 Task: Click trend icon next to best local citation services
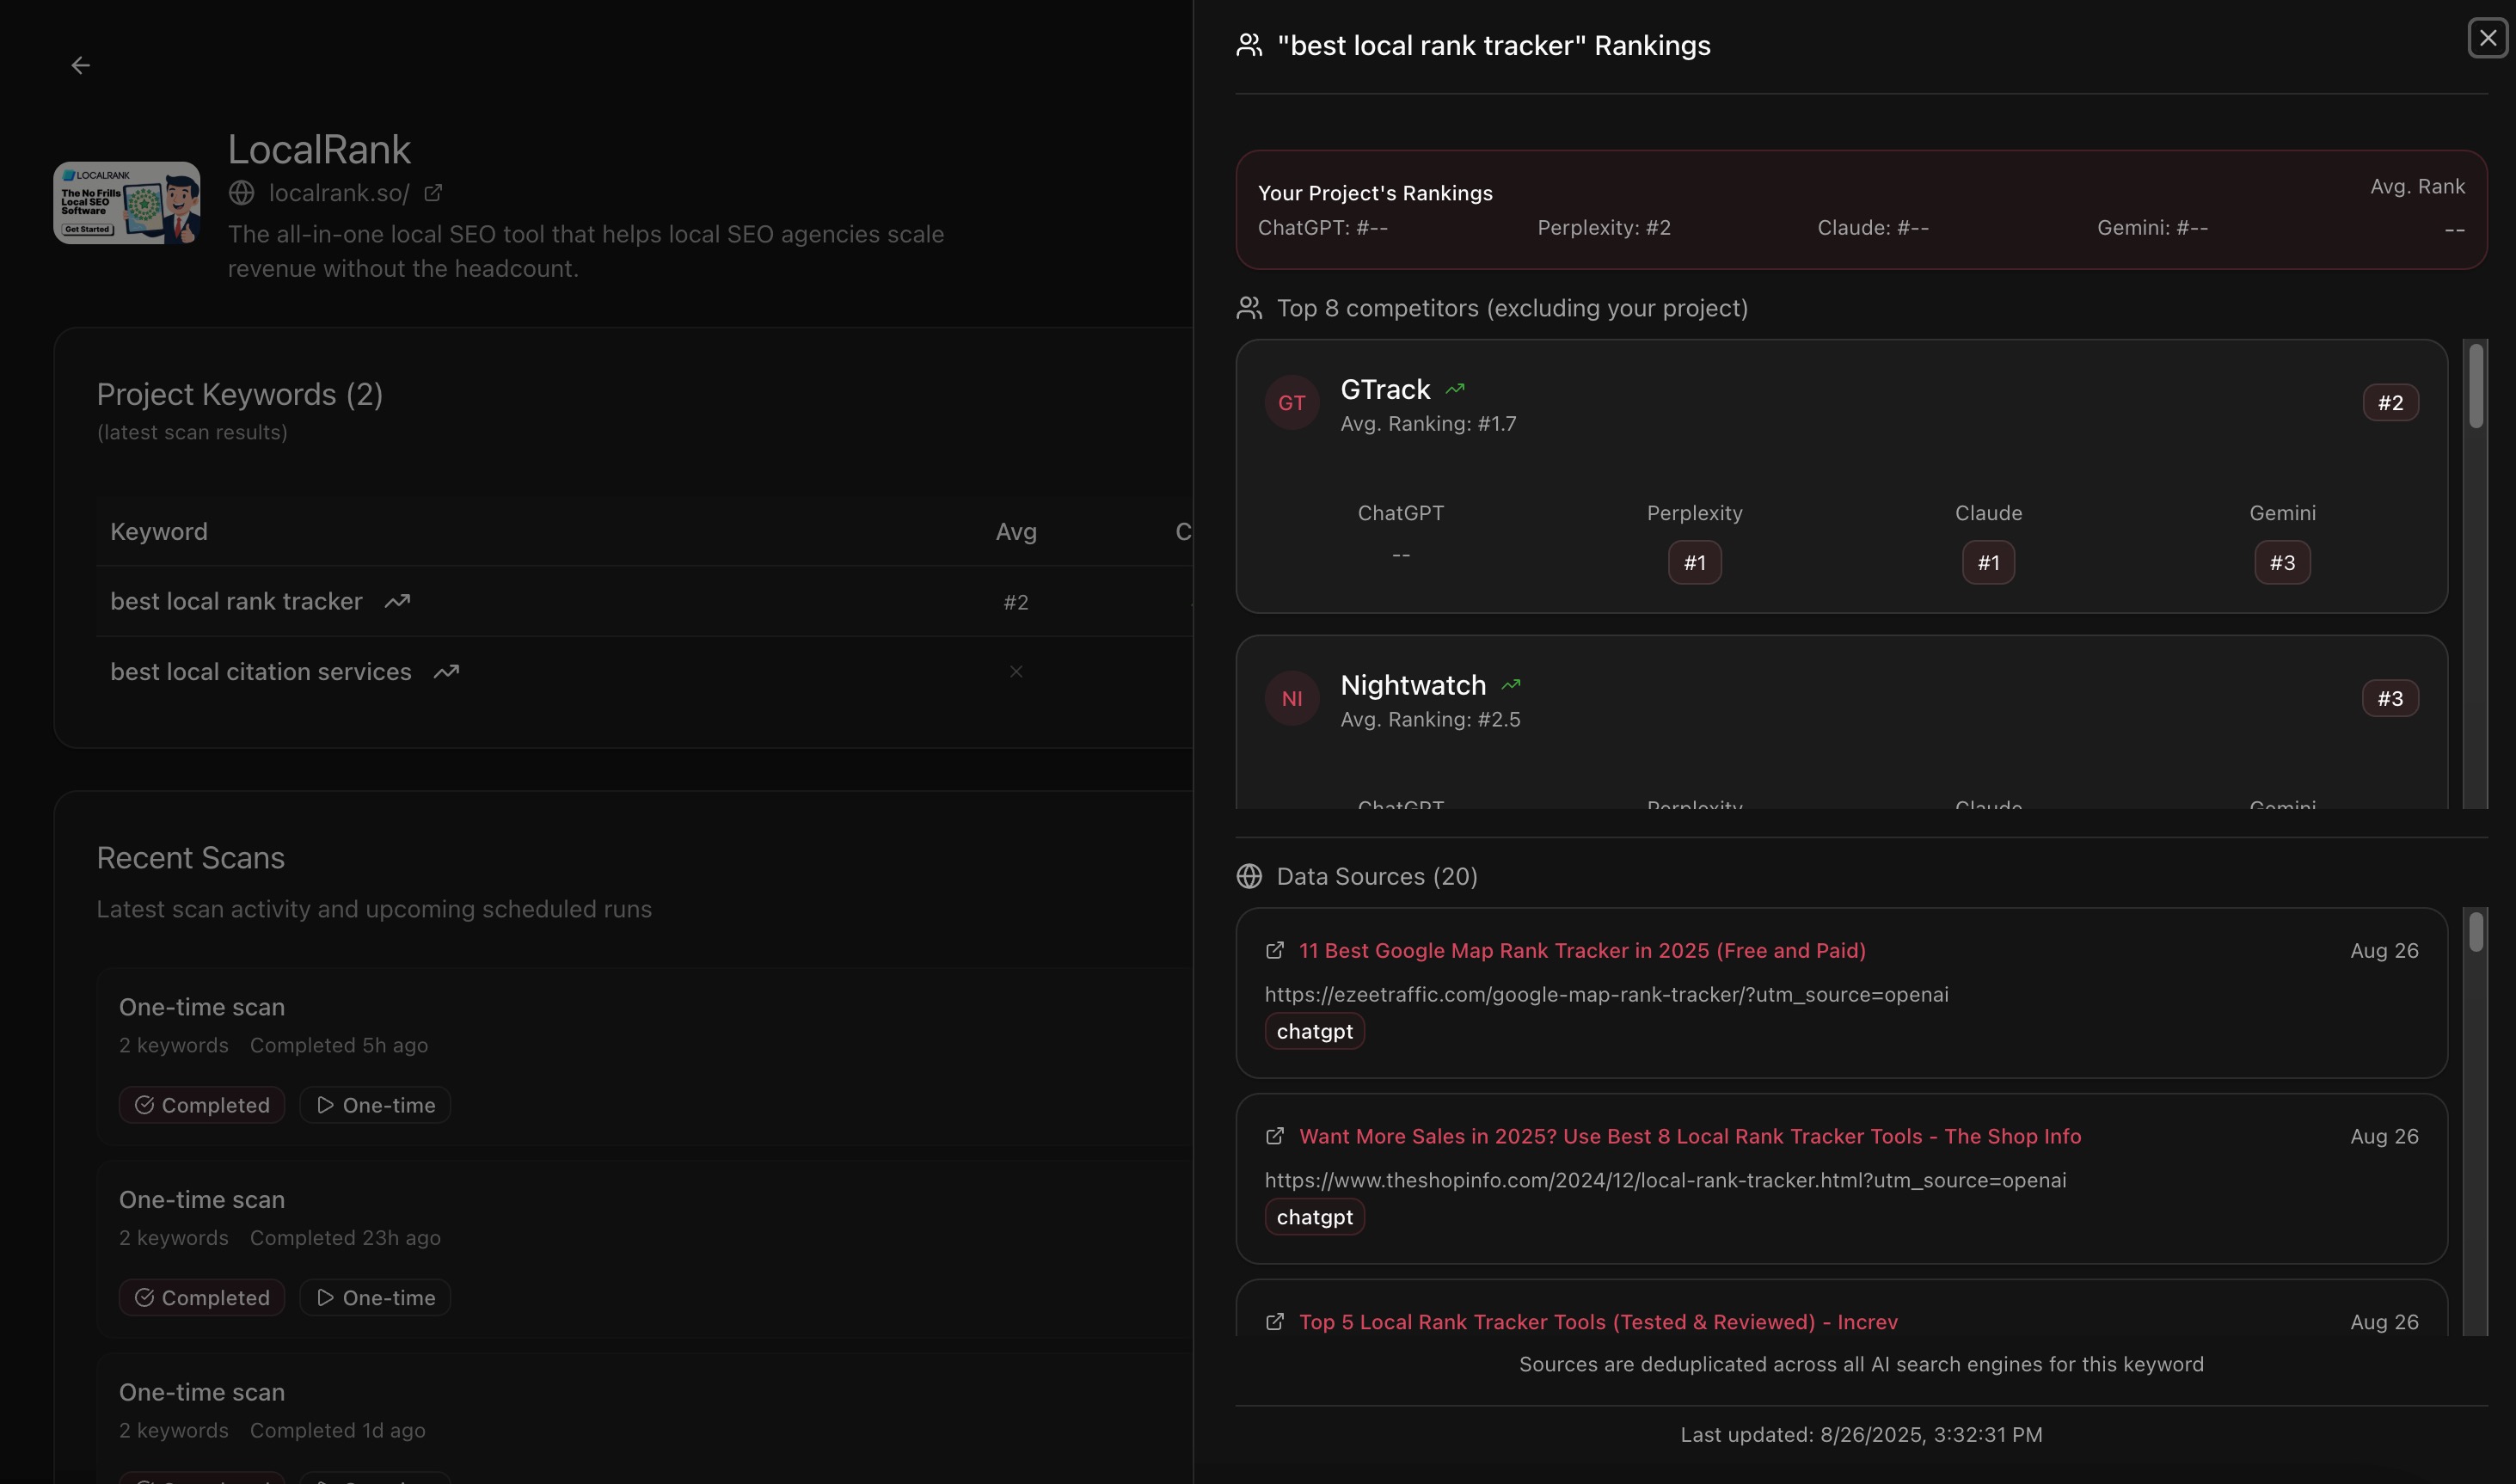[x=446, y=672]
